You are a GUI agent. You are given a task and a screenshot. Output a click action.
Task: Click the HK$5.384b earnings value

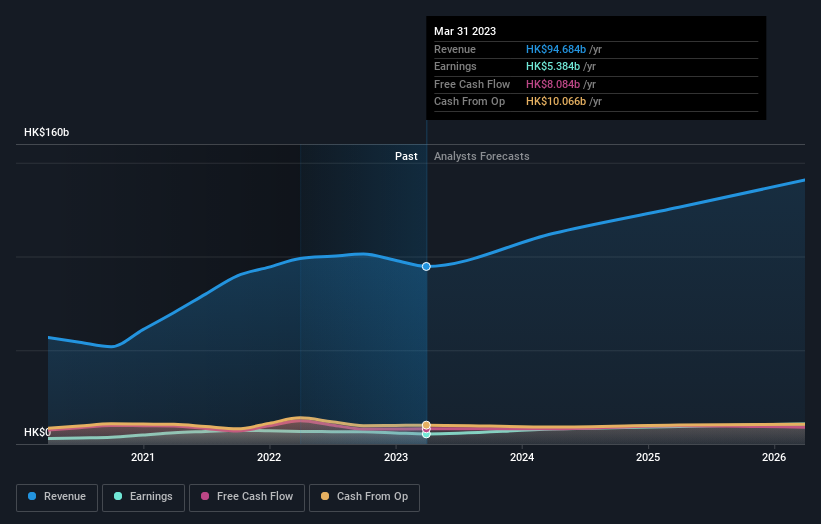(x=553, y=66)
